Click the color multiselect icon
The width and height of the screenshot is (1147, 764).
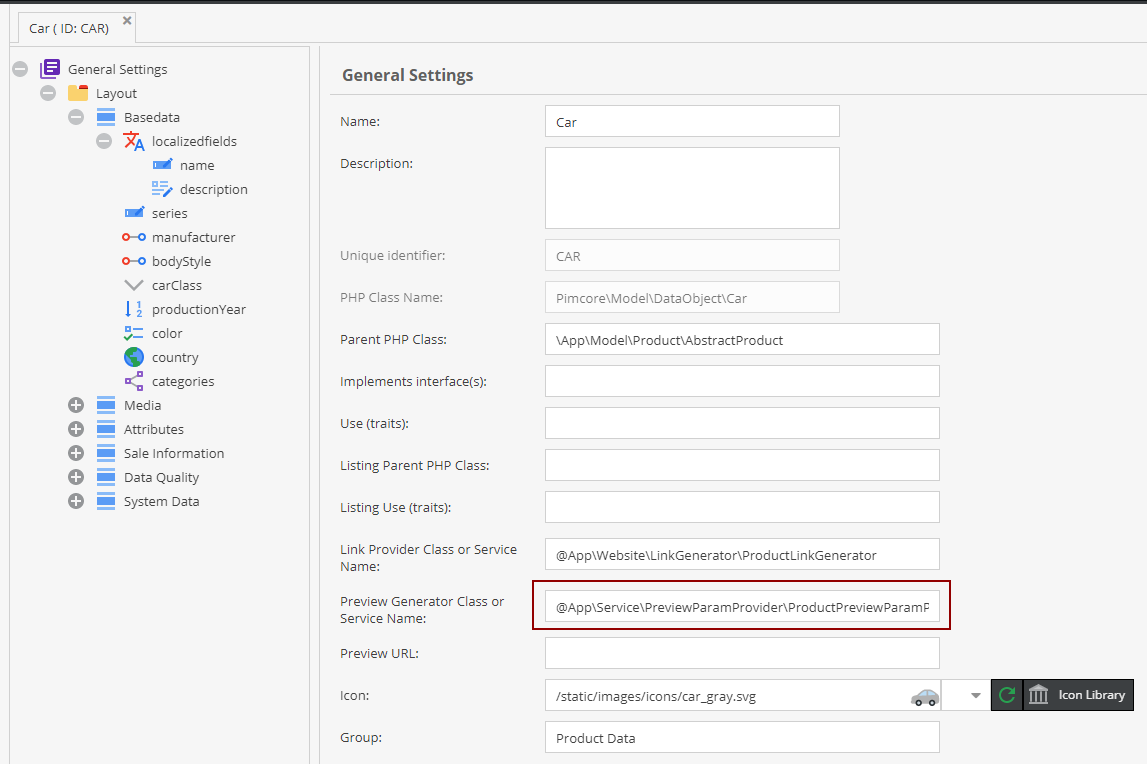134,333
